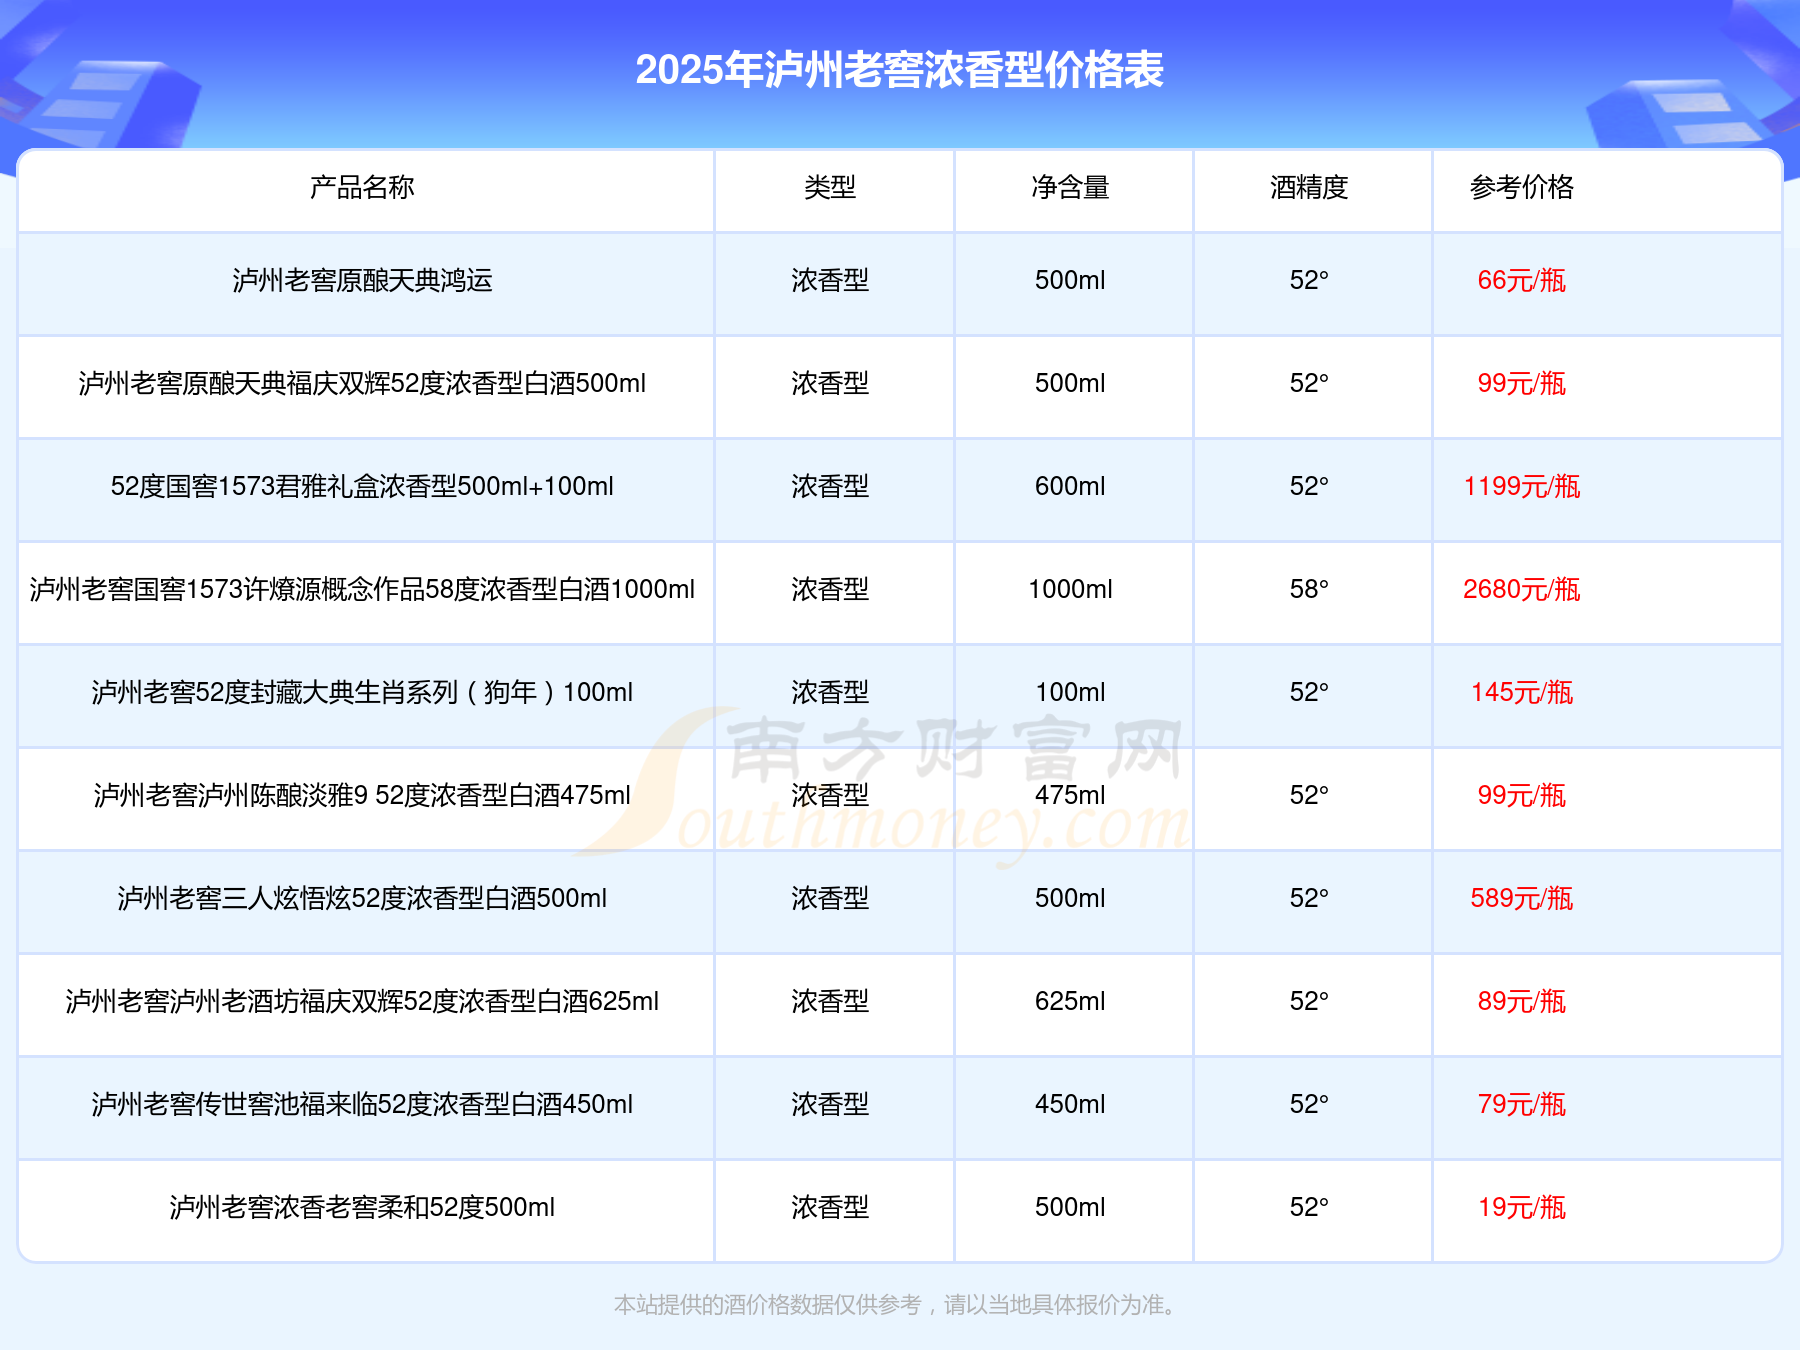Click the 19元/瓶 price
This screenshot has width=1800, height=1350.
tap(1522, 1207)
